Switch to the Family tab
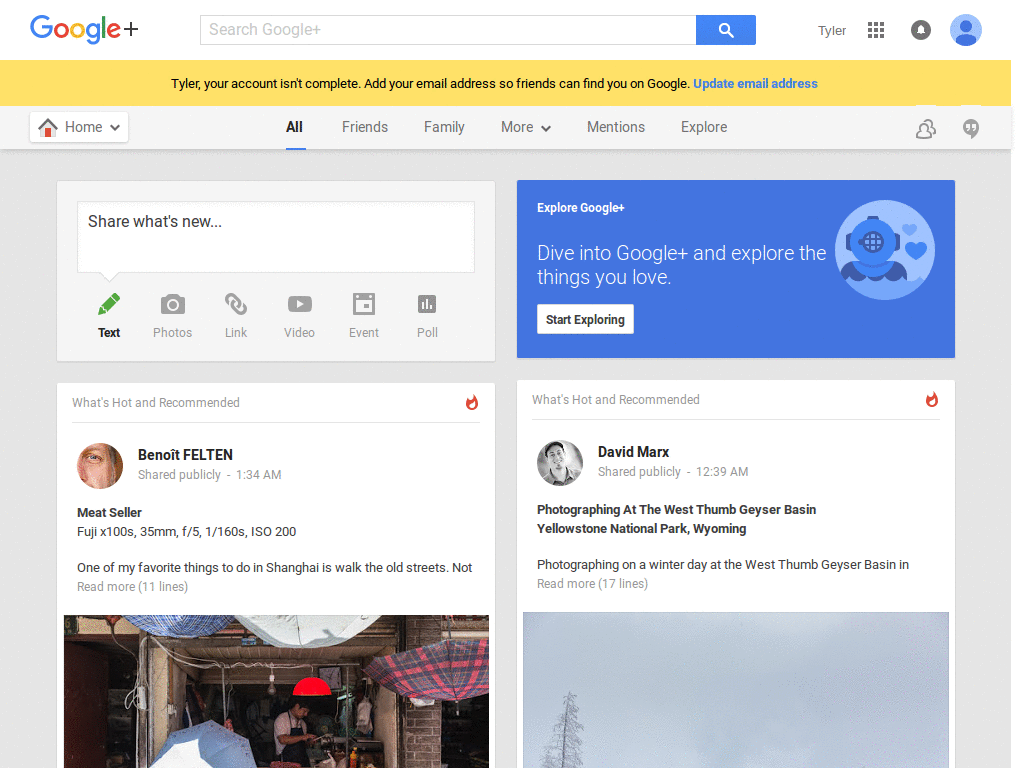Screen dimensions: 1024x768 click(444, 127)
